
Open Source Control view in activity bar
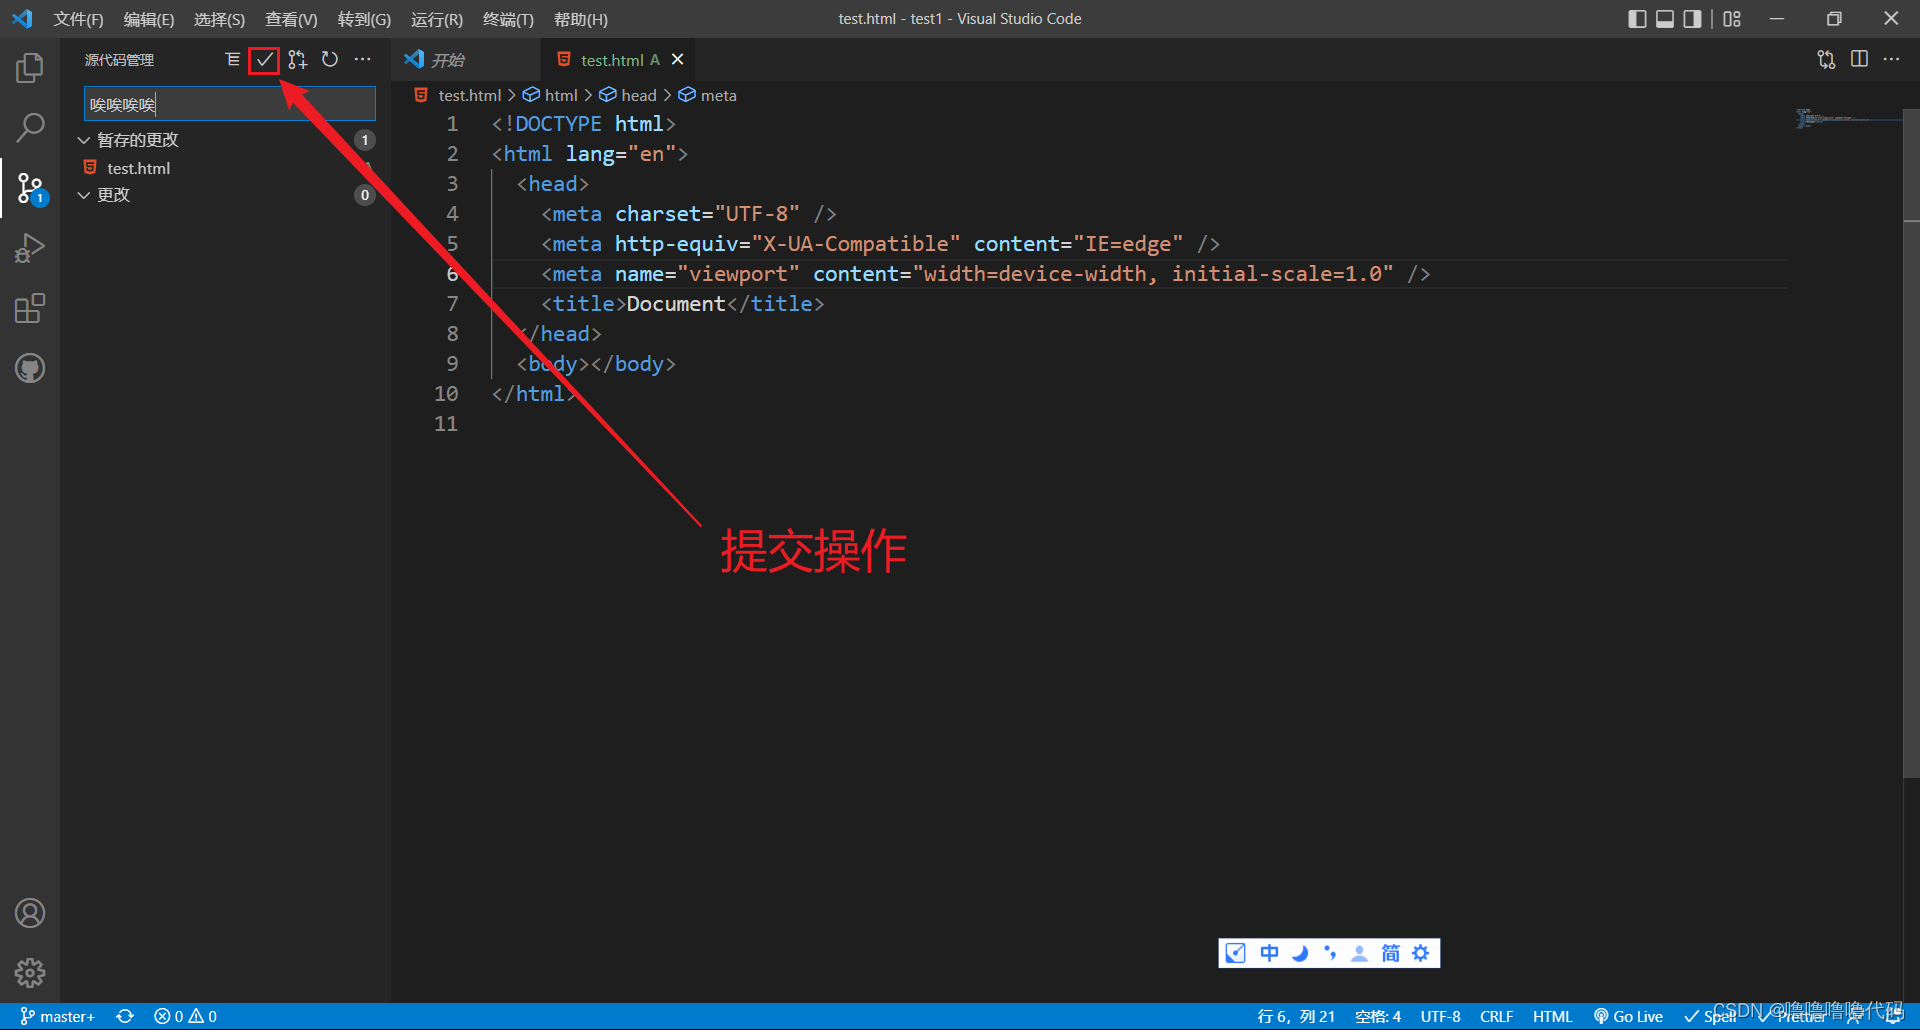pyautogui.click(x=30, y=188)
